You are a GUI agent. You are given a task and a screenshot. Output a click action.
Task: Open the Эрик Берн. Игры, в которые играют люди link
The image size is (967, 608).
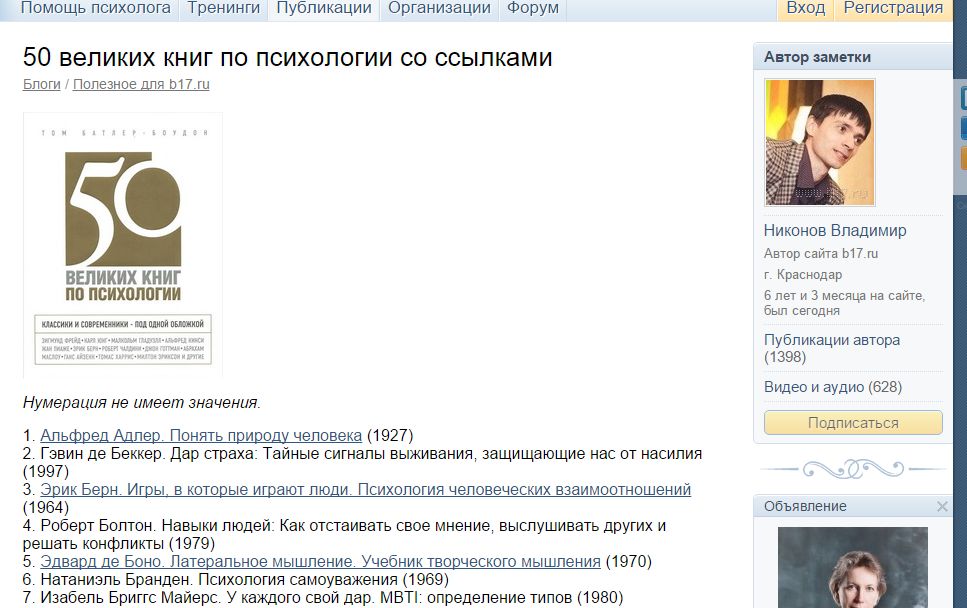(x=365, y=490)
